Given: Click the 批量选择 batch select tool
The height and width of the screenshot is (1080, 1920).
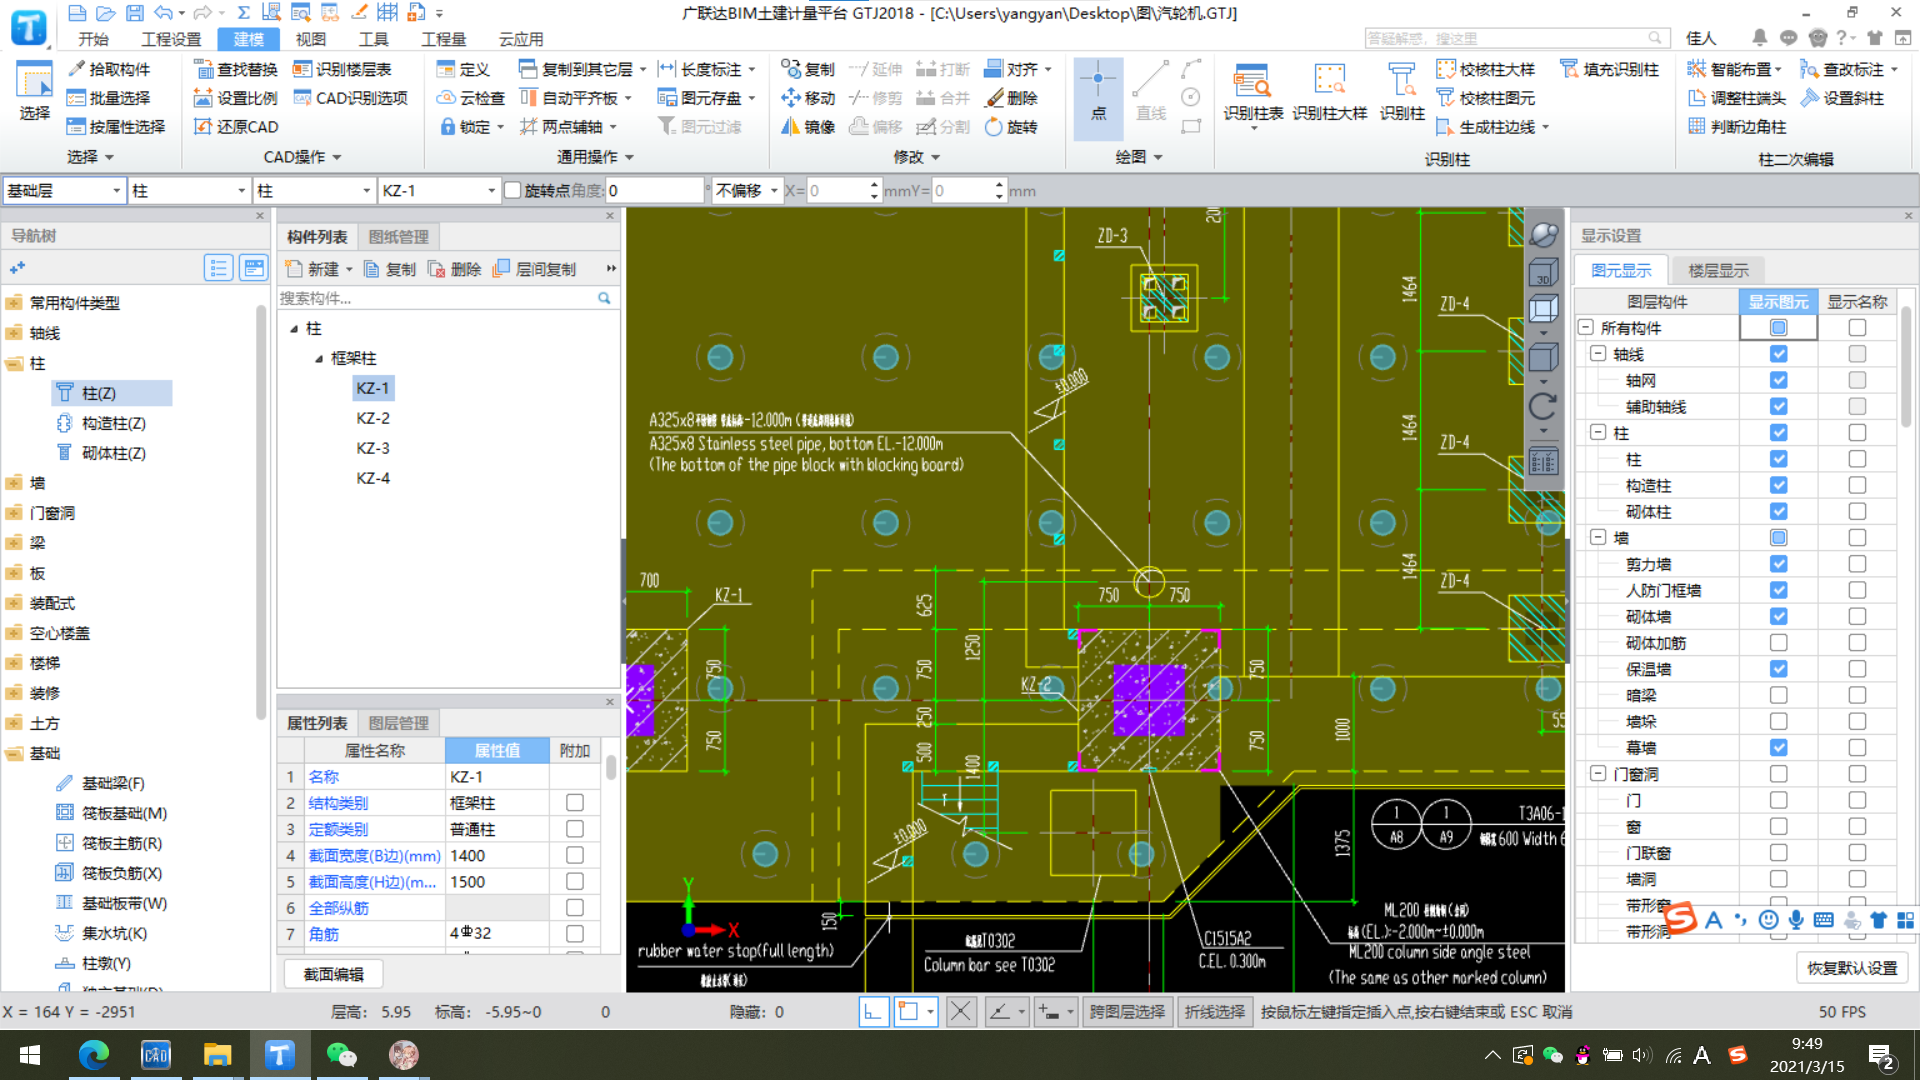Looking at the screenshot, I should coord(108,98).
